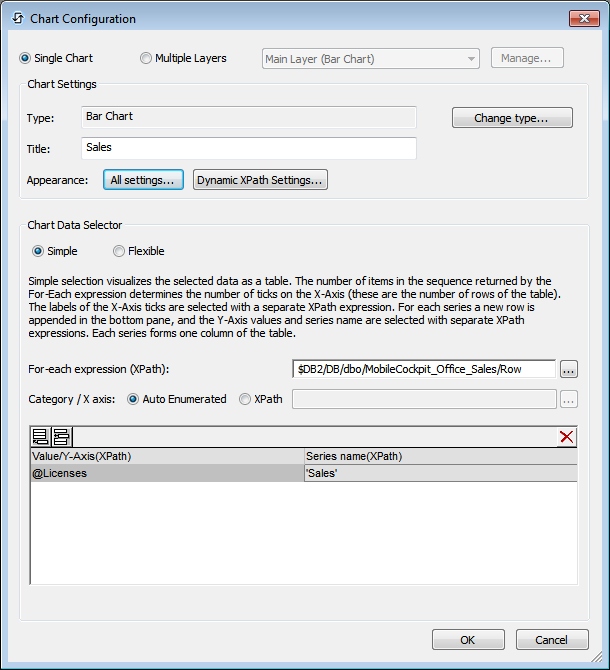This screenshot has height=670, width=610.
Task: Click the For-each expression XPath field
Action: pos(423,369)
